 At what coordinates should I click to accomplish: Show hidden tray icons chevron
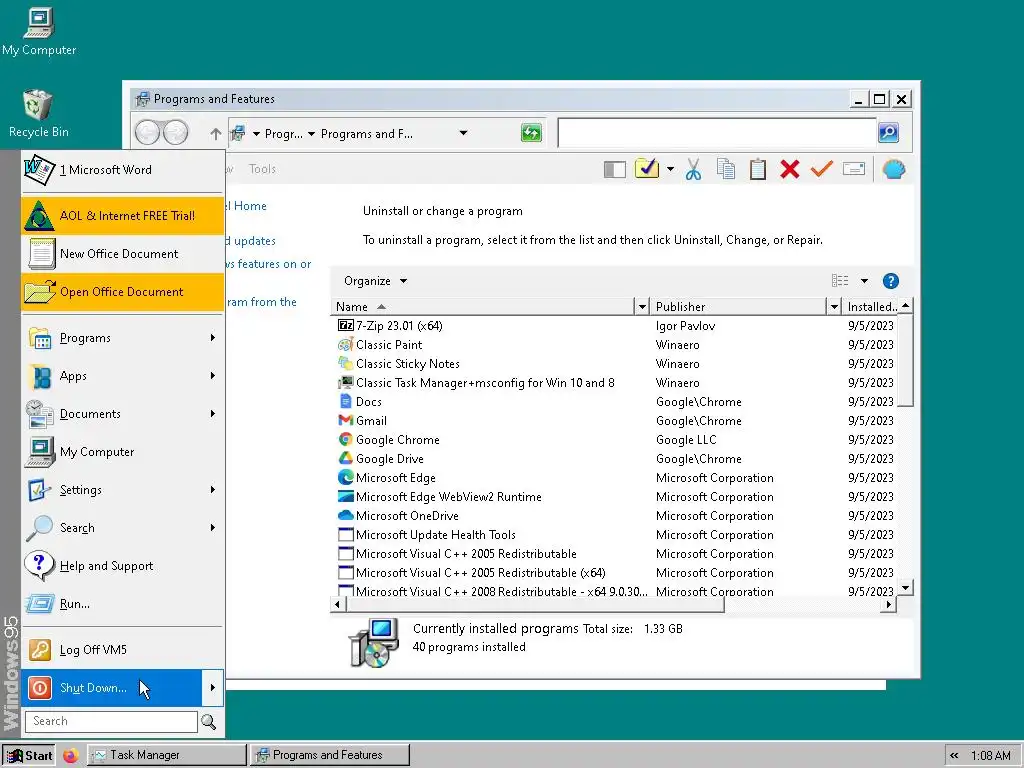[954, 755]
